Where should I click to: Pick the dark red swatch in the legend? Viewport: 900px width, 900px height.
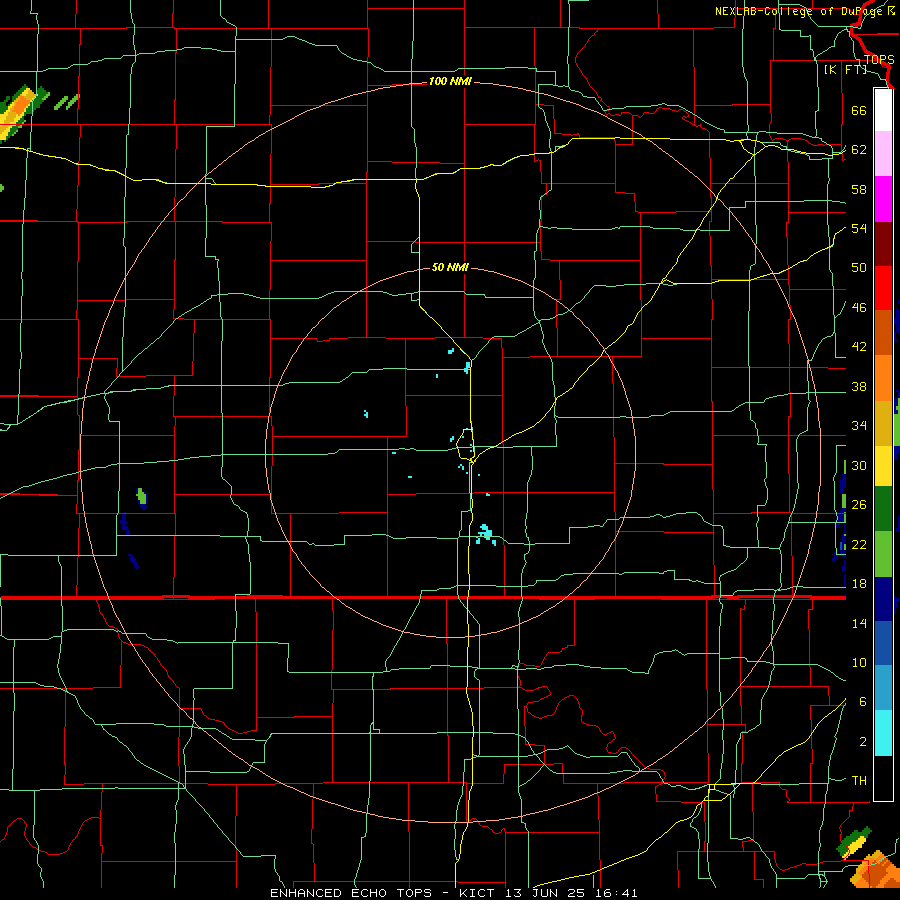tap(883, 244)
